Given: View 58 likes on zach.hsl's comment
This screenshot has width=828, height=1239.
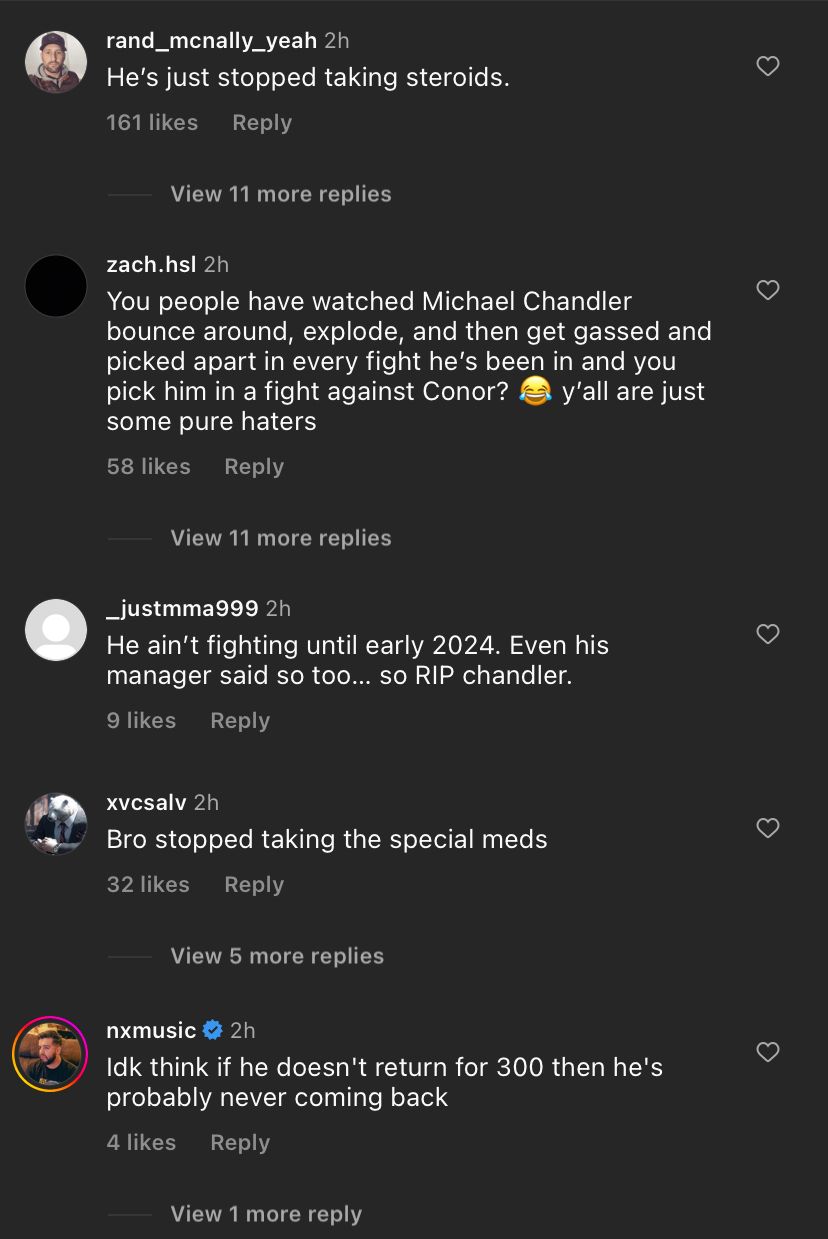Looking at the screenshot, I should tap(148, 467).
